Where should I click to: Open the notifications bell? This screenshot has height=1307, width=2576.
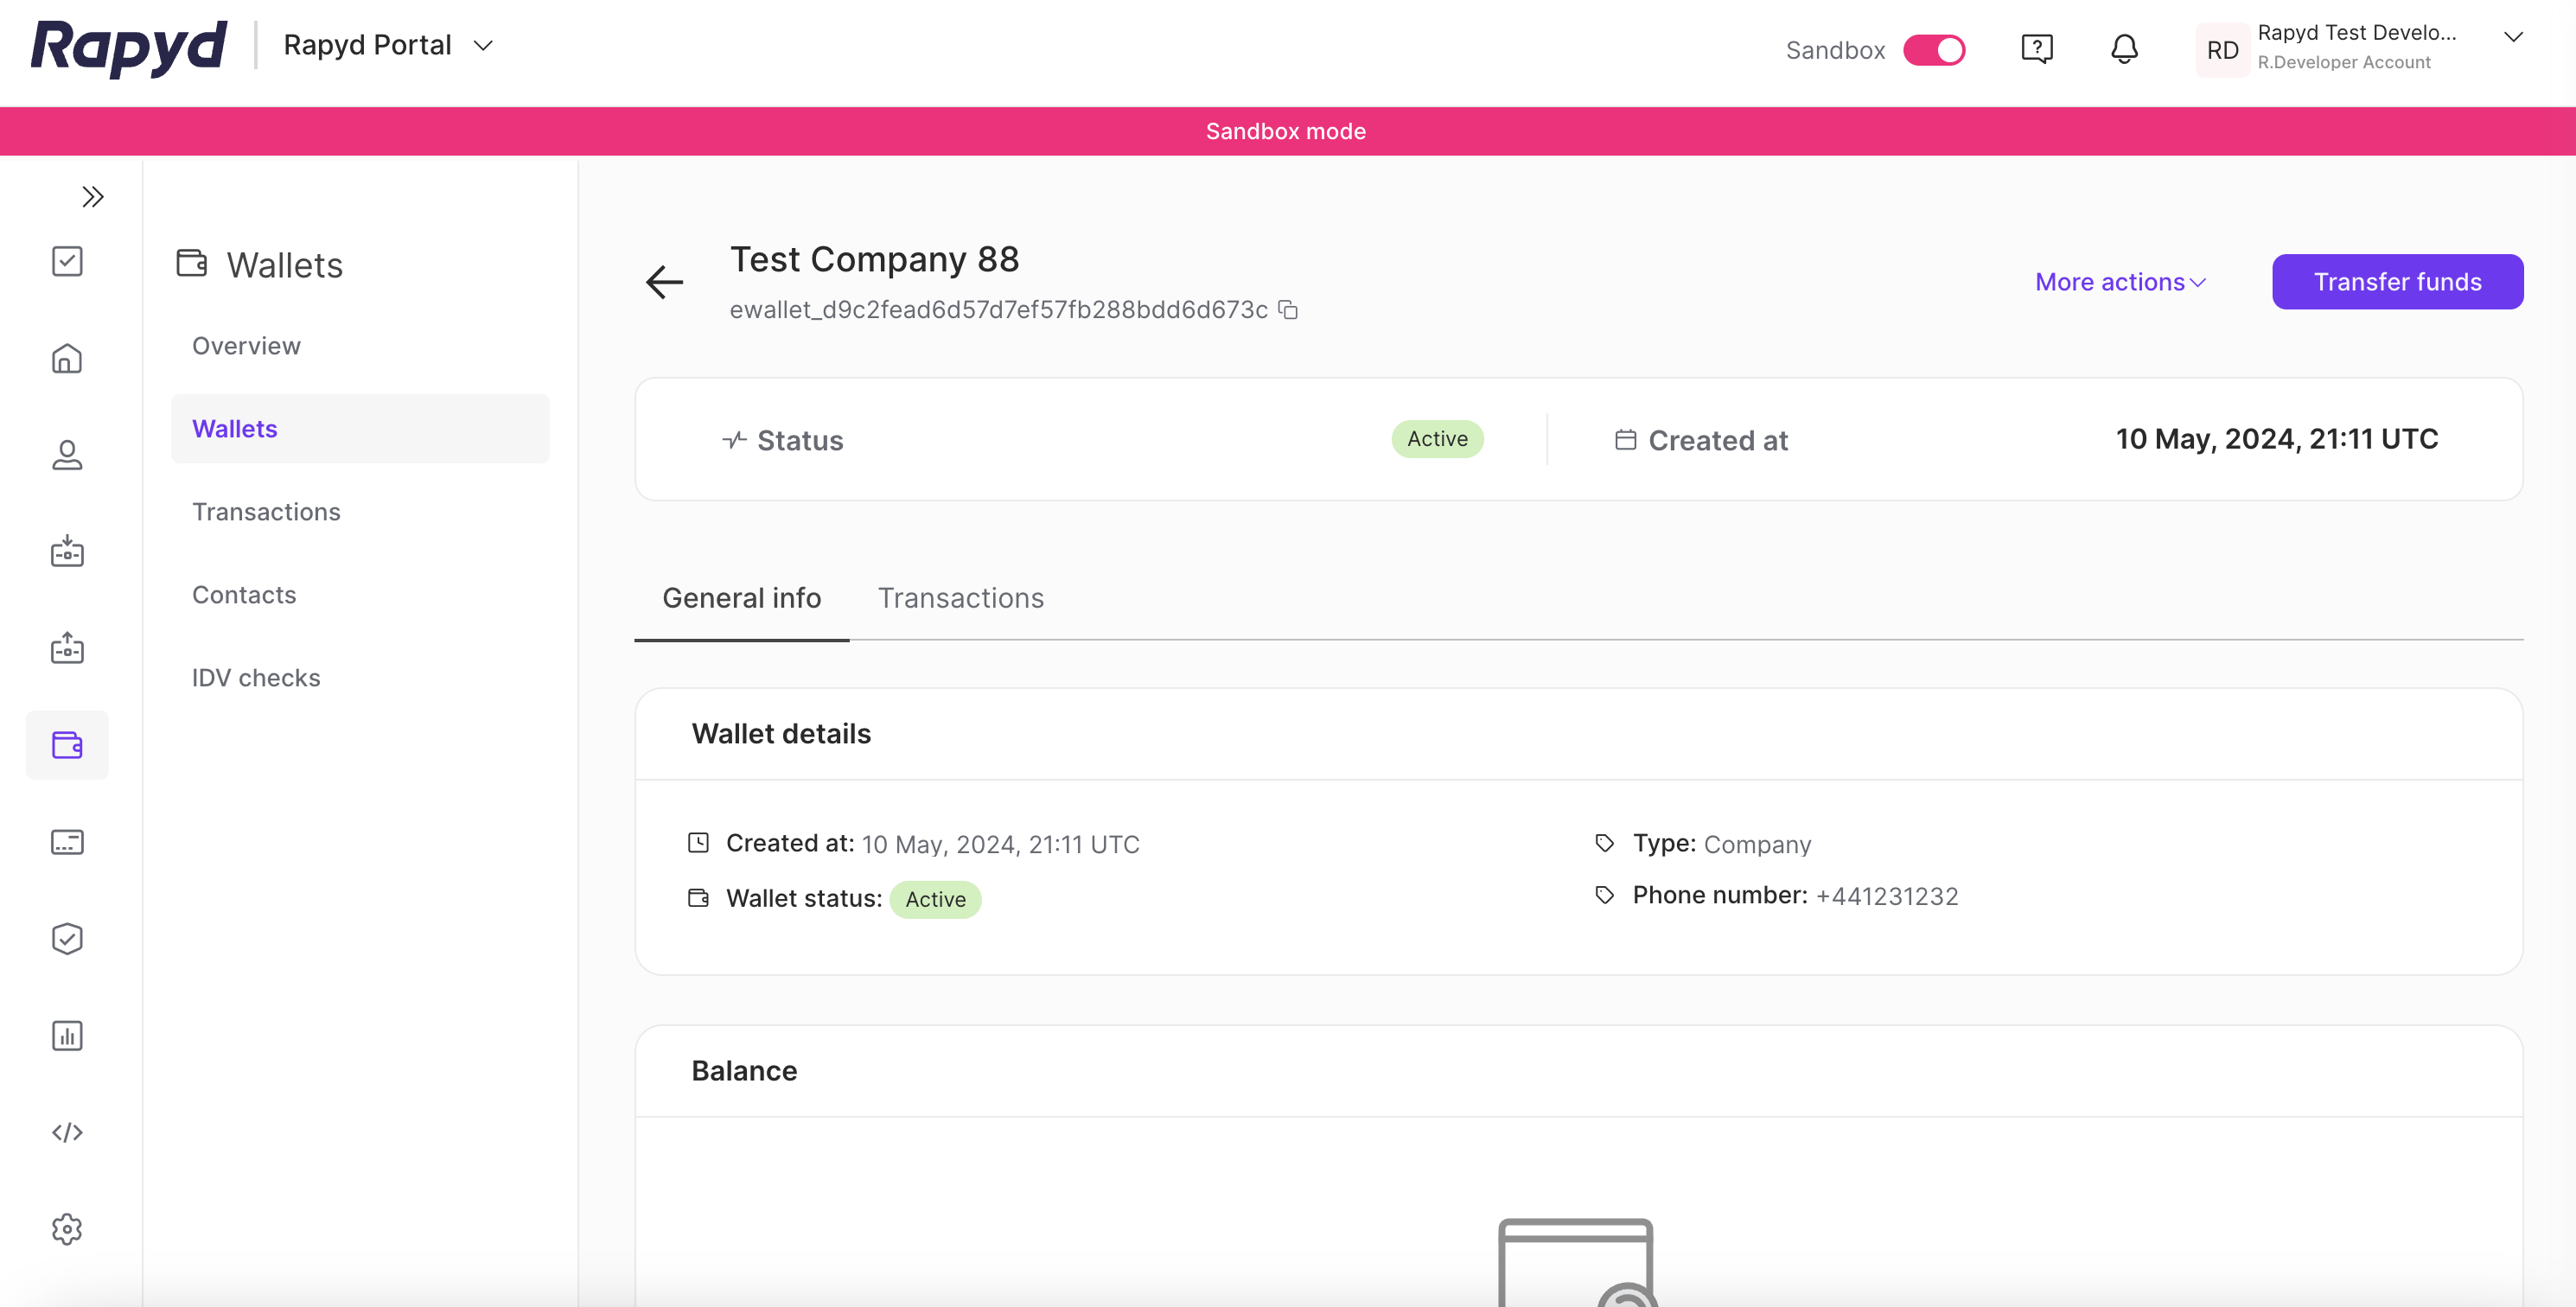click(x=2124, y=49)
